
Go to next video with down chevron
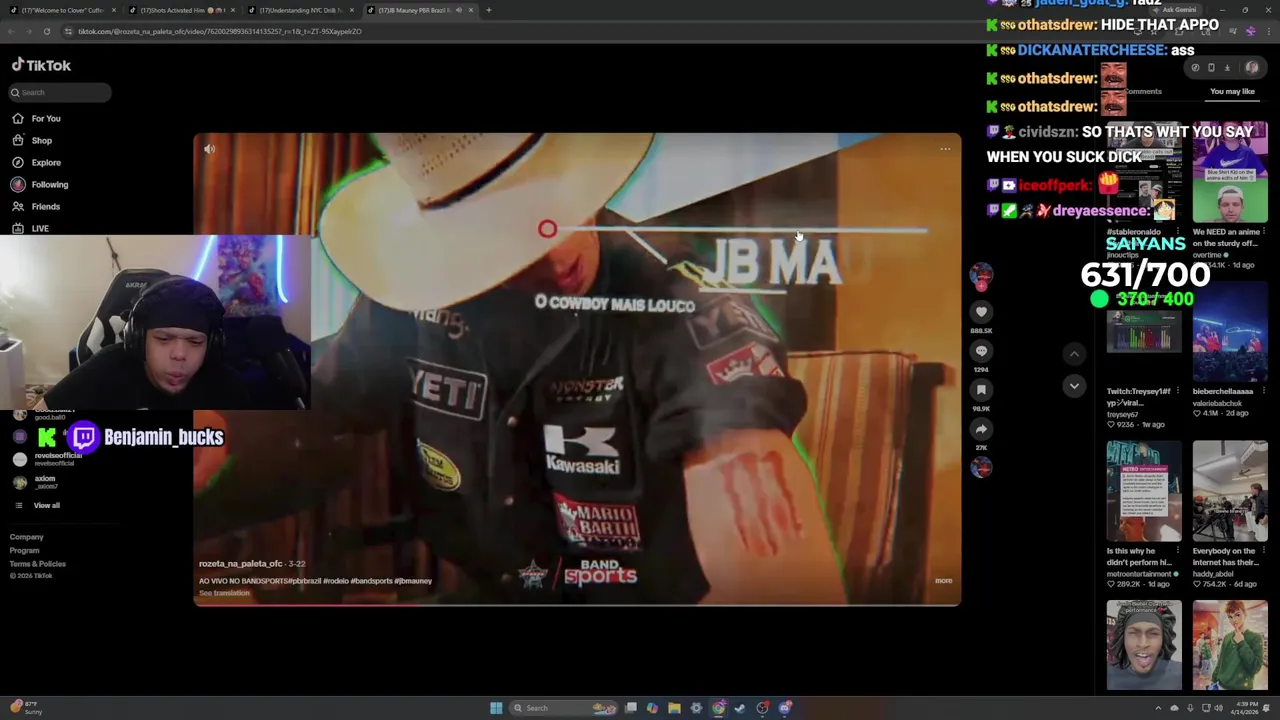[1074, 386]
